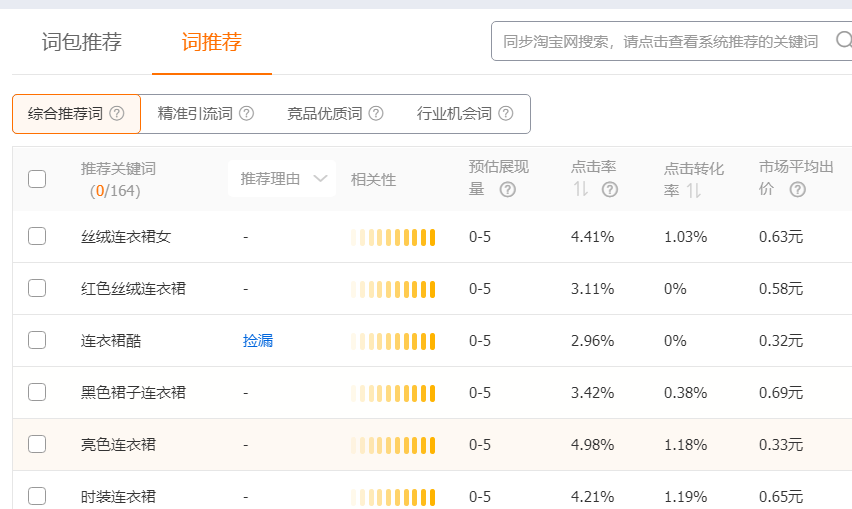Click the 捡漏 reason link
Image resolution: width=852 pixels, height=509 pixels.
click(257, 341)
